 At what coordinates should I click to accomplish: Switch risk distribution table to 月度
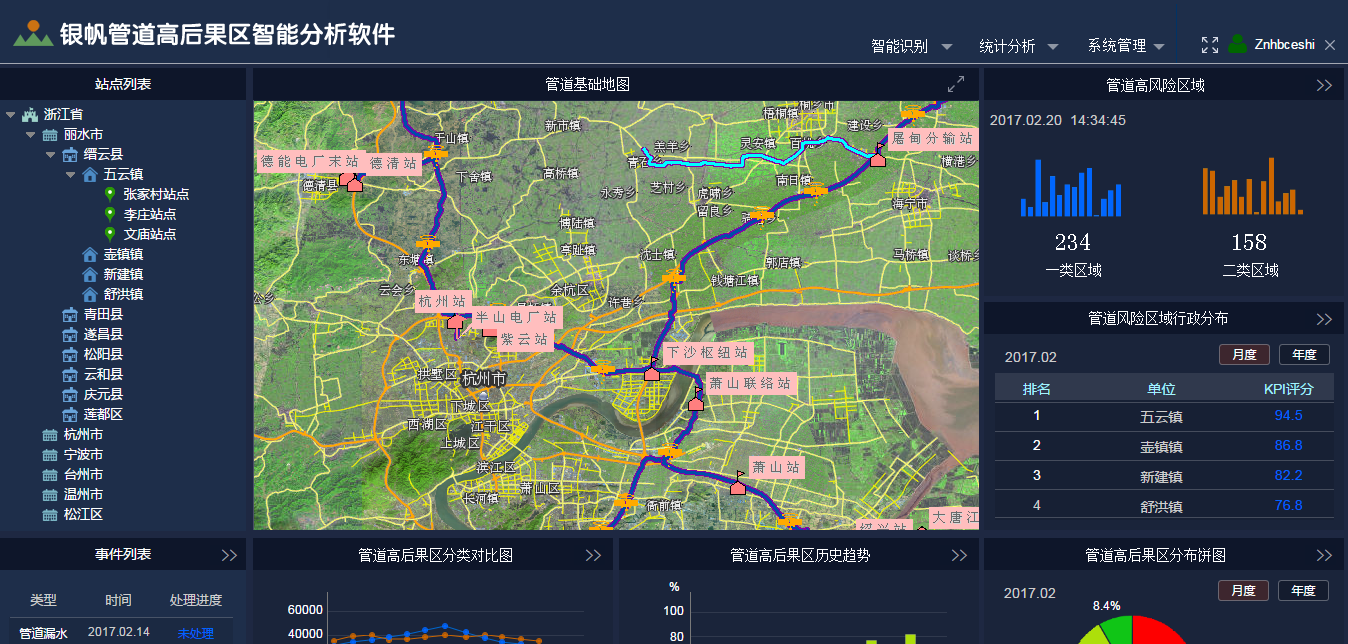point(1244,355)
